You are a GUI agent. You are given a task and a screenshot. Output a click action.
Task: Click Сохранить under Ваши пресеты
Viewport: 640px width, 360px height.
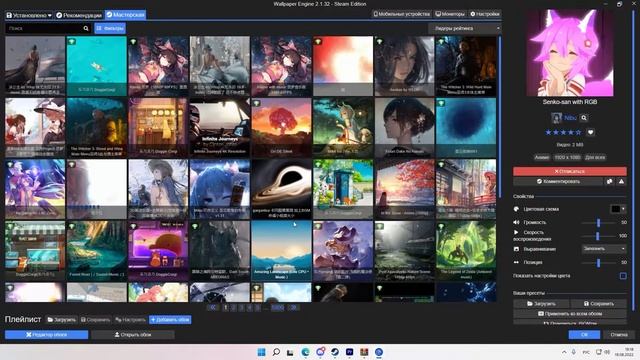598,304
